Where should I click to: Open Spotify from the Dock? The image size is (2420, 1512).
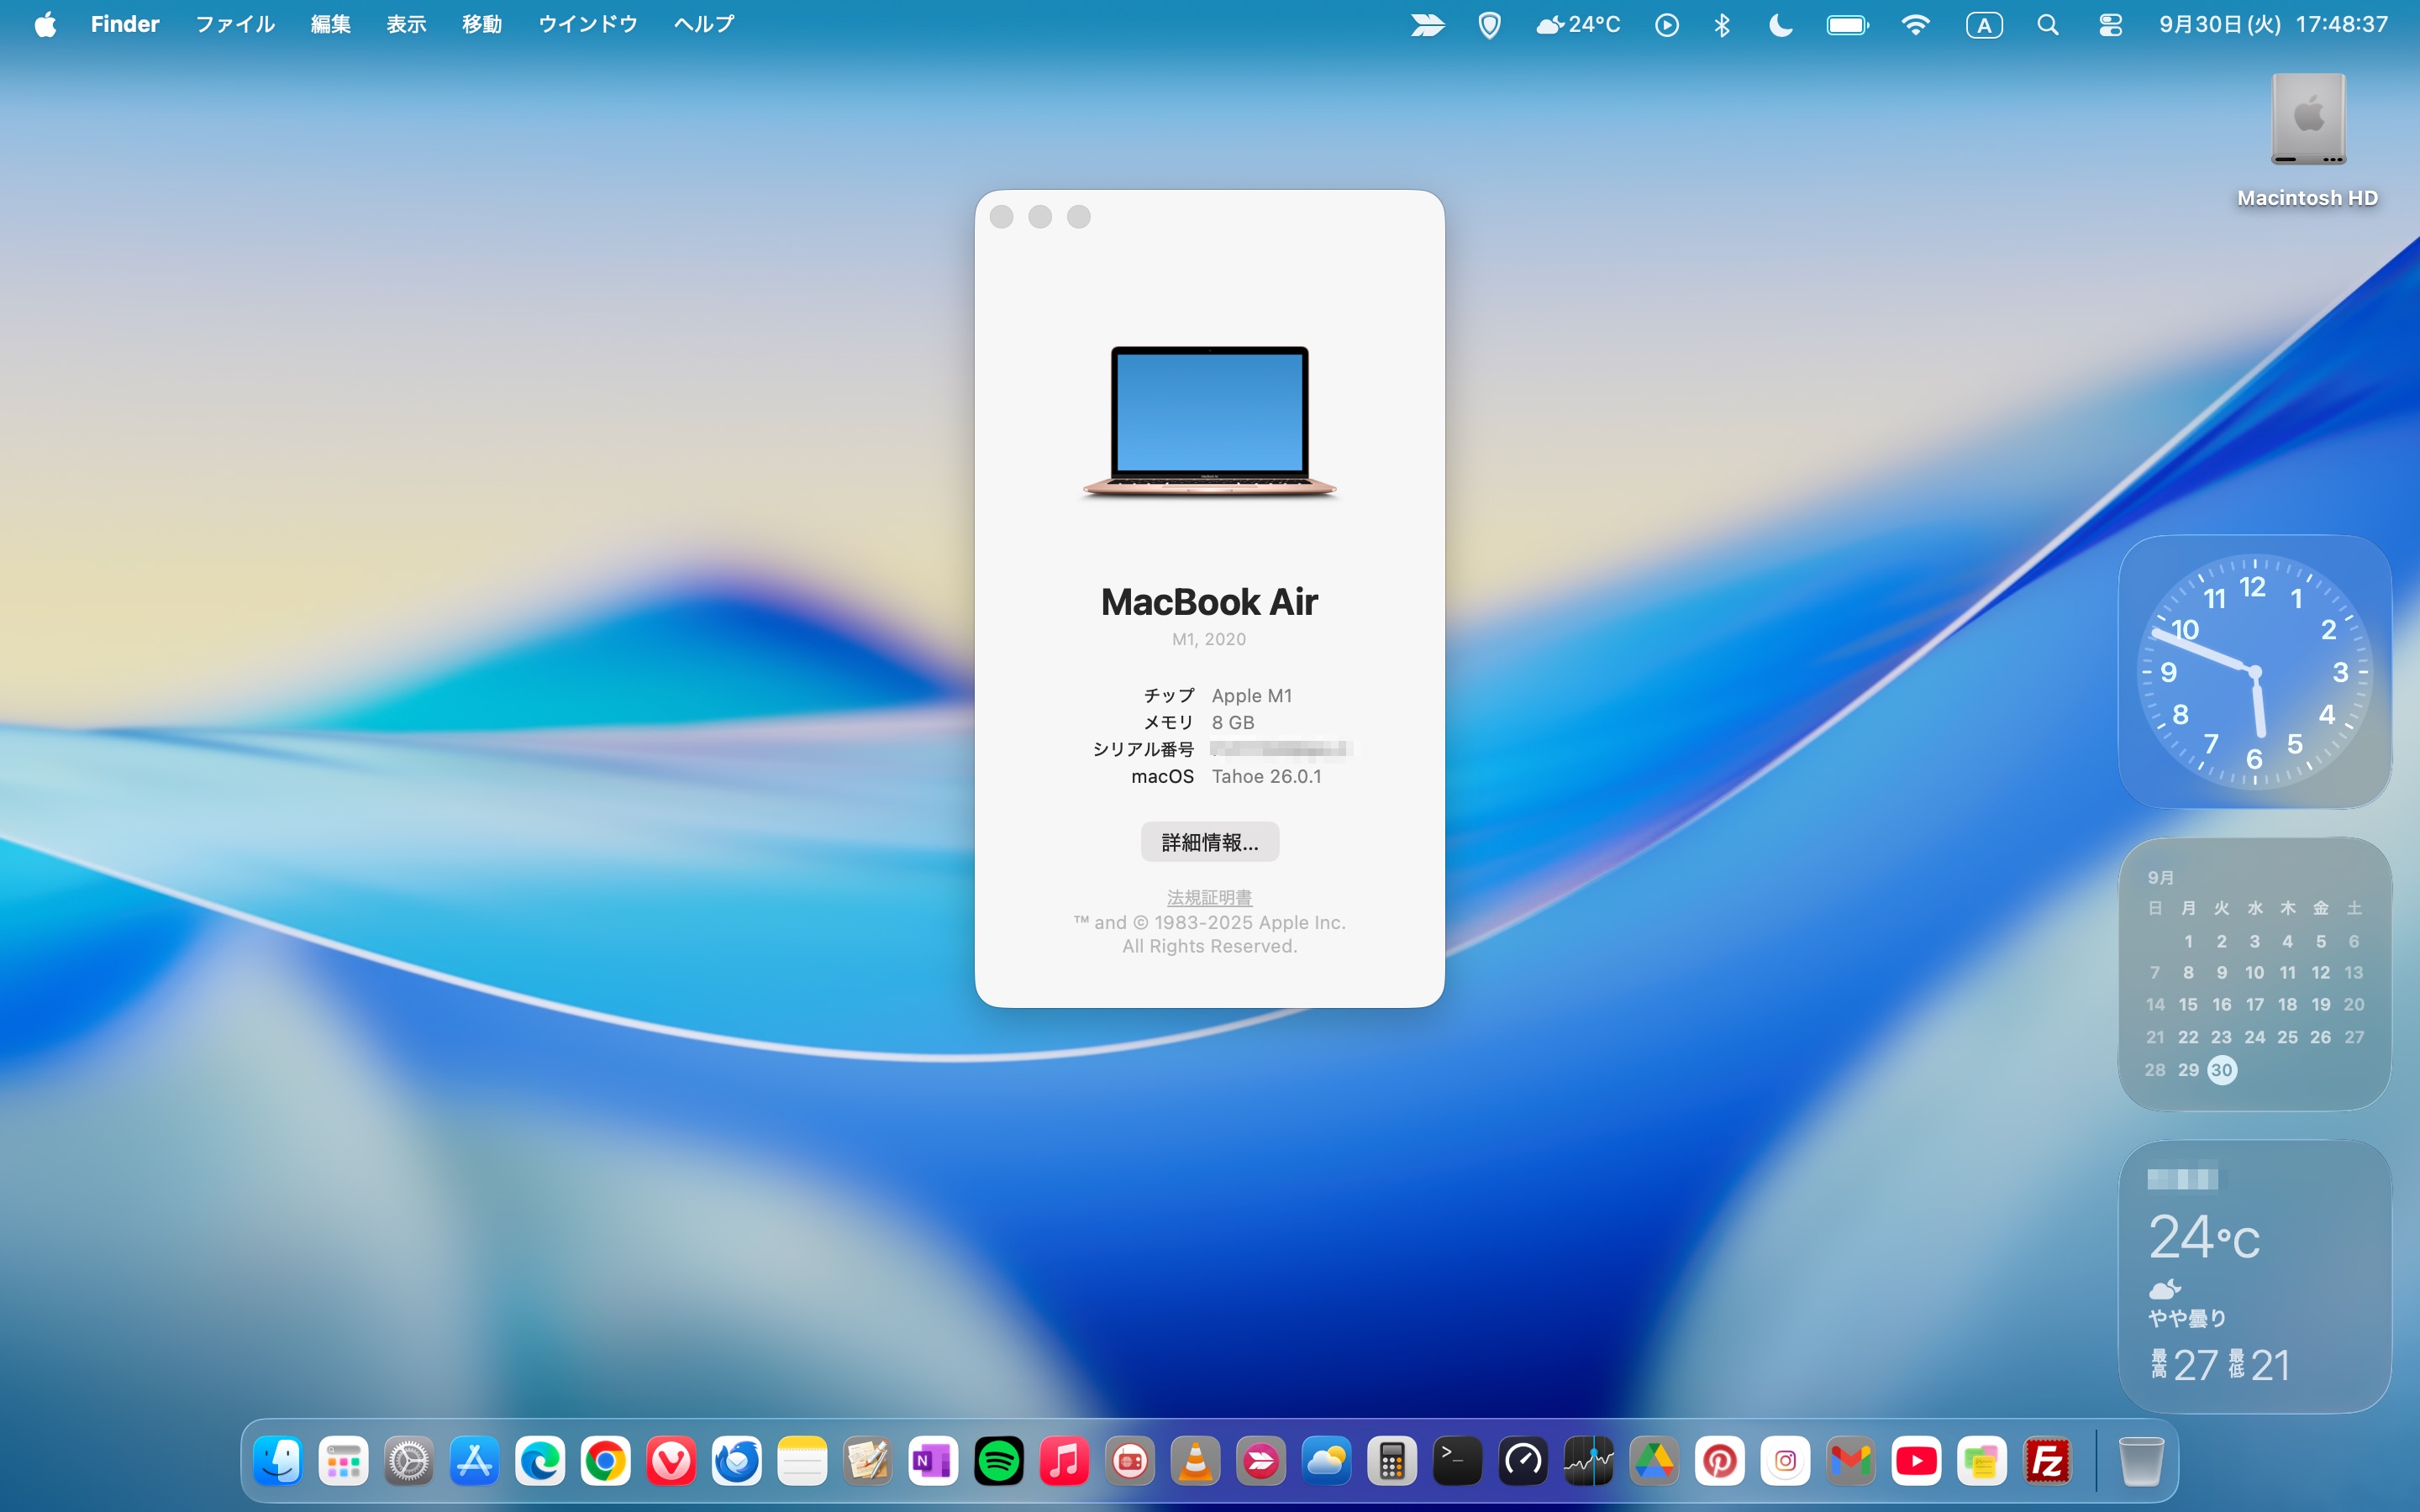click(x=998, y=1462)
